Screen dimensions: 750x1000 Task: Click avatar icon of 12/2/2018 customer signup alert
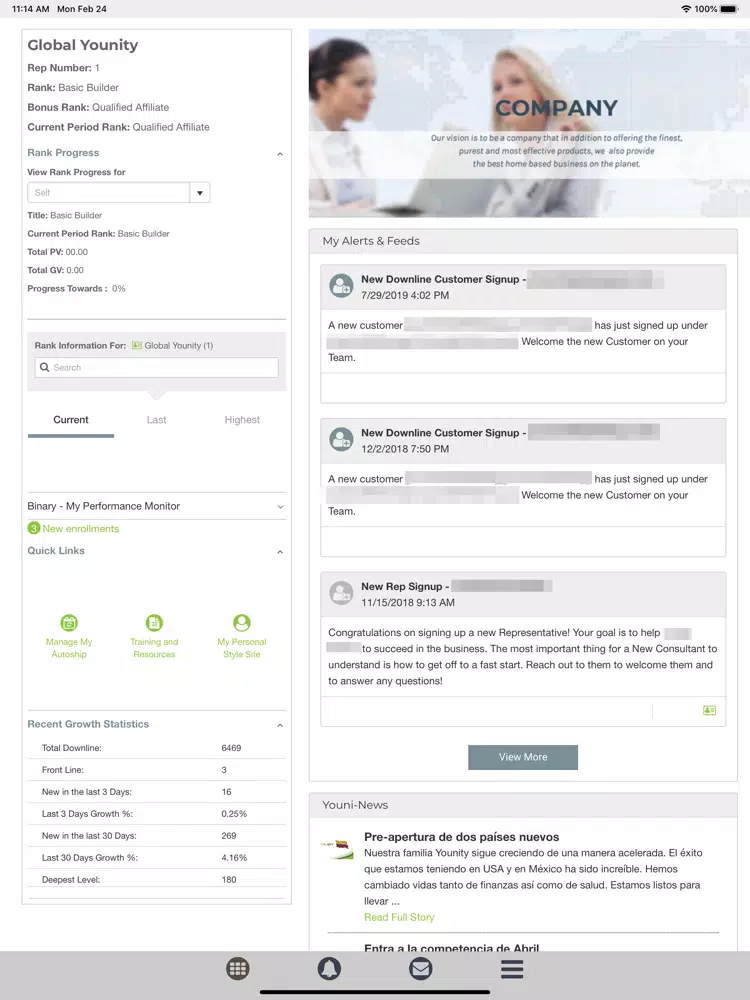(x=341, y=439)
